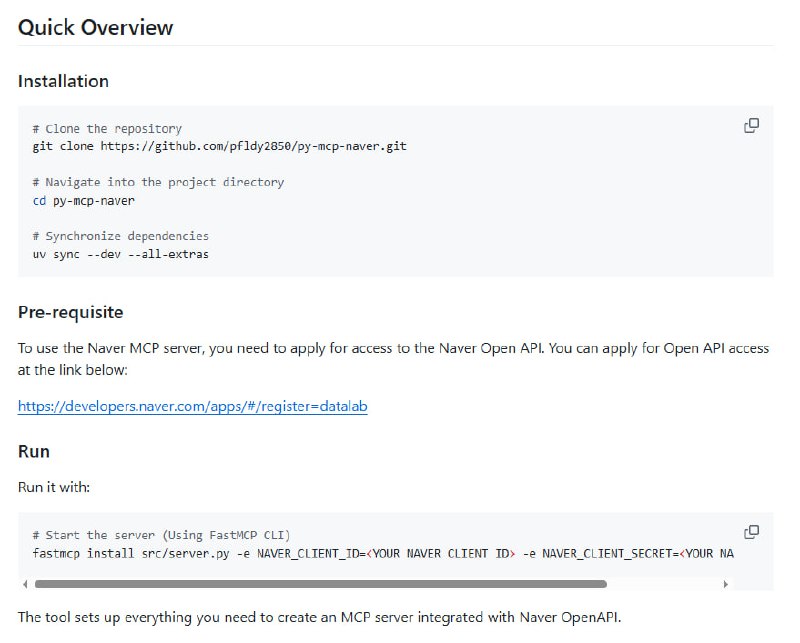Click the horizontal scrollbar thumb in Run block

pyautogui.click(x=320, y=584)
